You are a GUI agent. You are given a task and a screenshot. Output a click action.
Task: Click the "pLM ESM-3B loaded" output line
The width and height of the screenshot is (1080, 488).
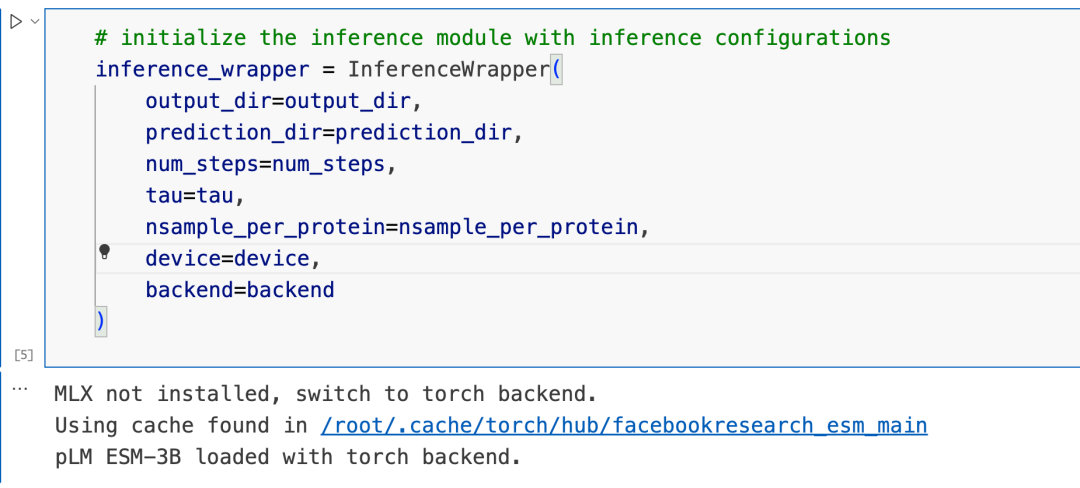pyautogui.click(x=288, y=458)
